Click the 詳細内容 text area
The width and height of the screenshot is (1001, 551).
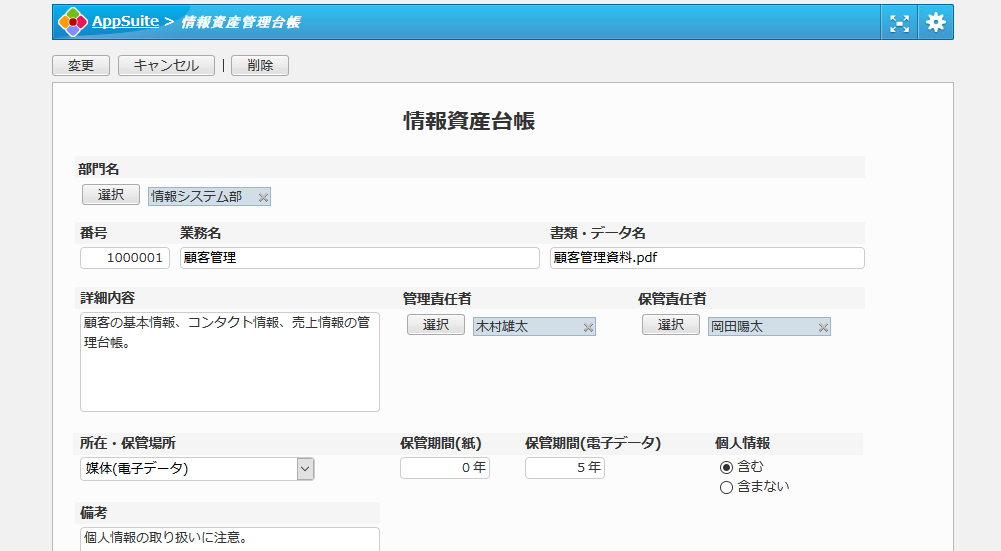(x=230, y=362)
